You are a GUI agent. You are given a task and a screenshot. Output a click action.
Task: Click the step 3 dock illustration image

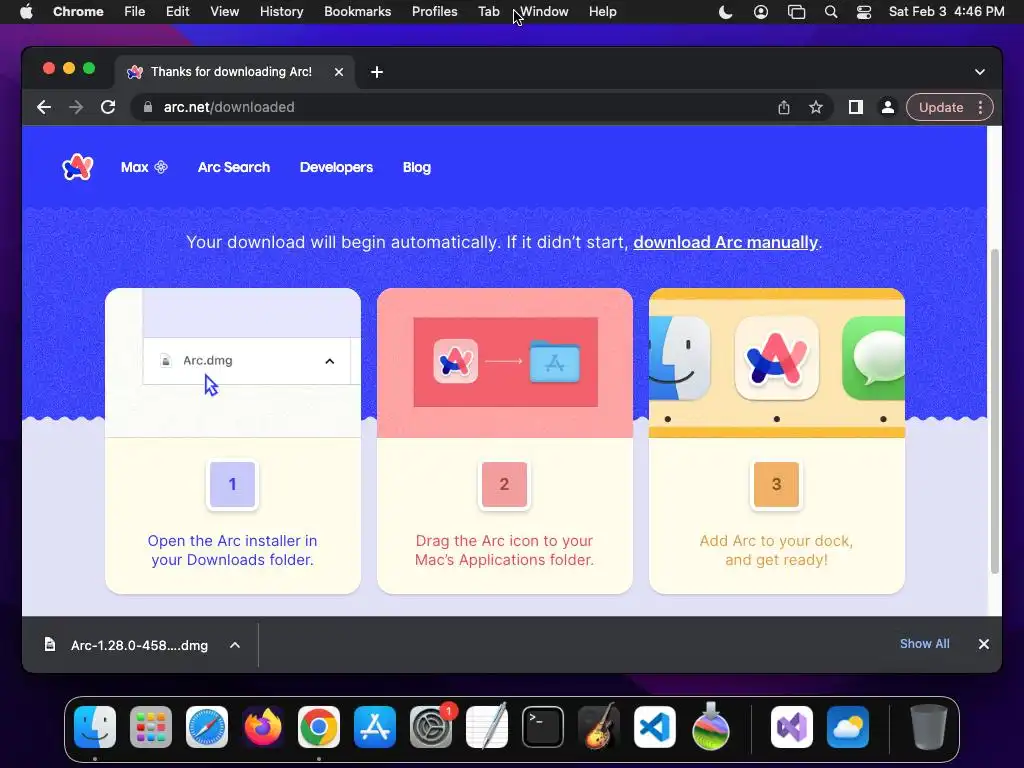pos(777,362)
